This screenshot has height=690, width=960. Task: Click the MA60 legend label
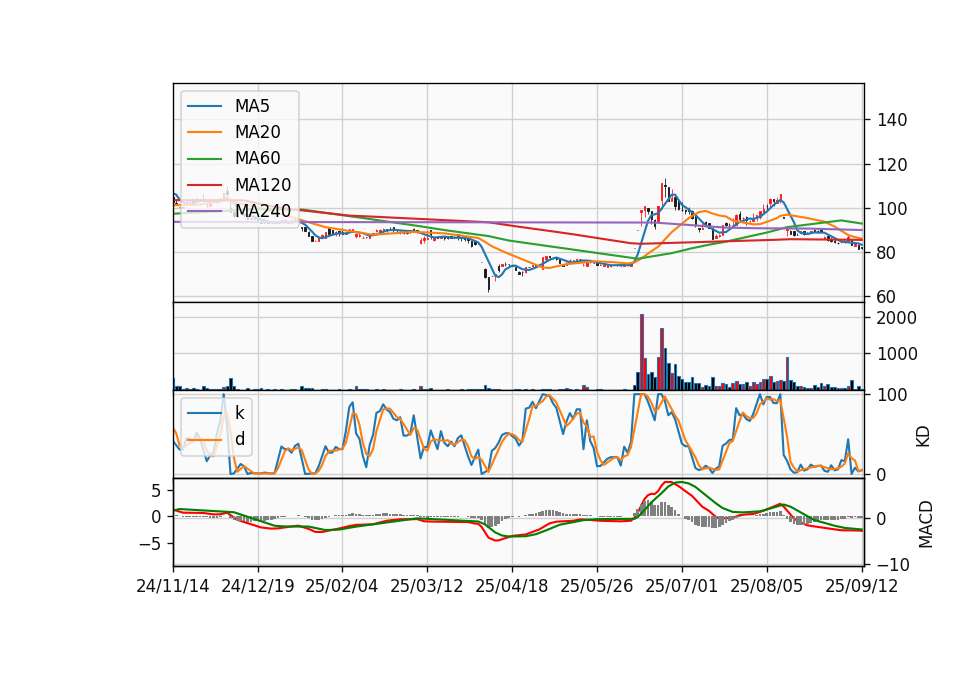coord(258,159)
